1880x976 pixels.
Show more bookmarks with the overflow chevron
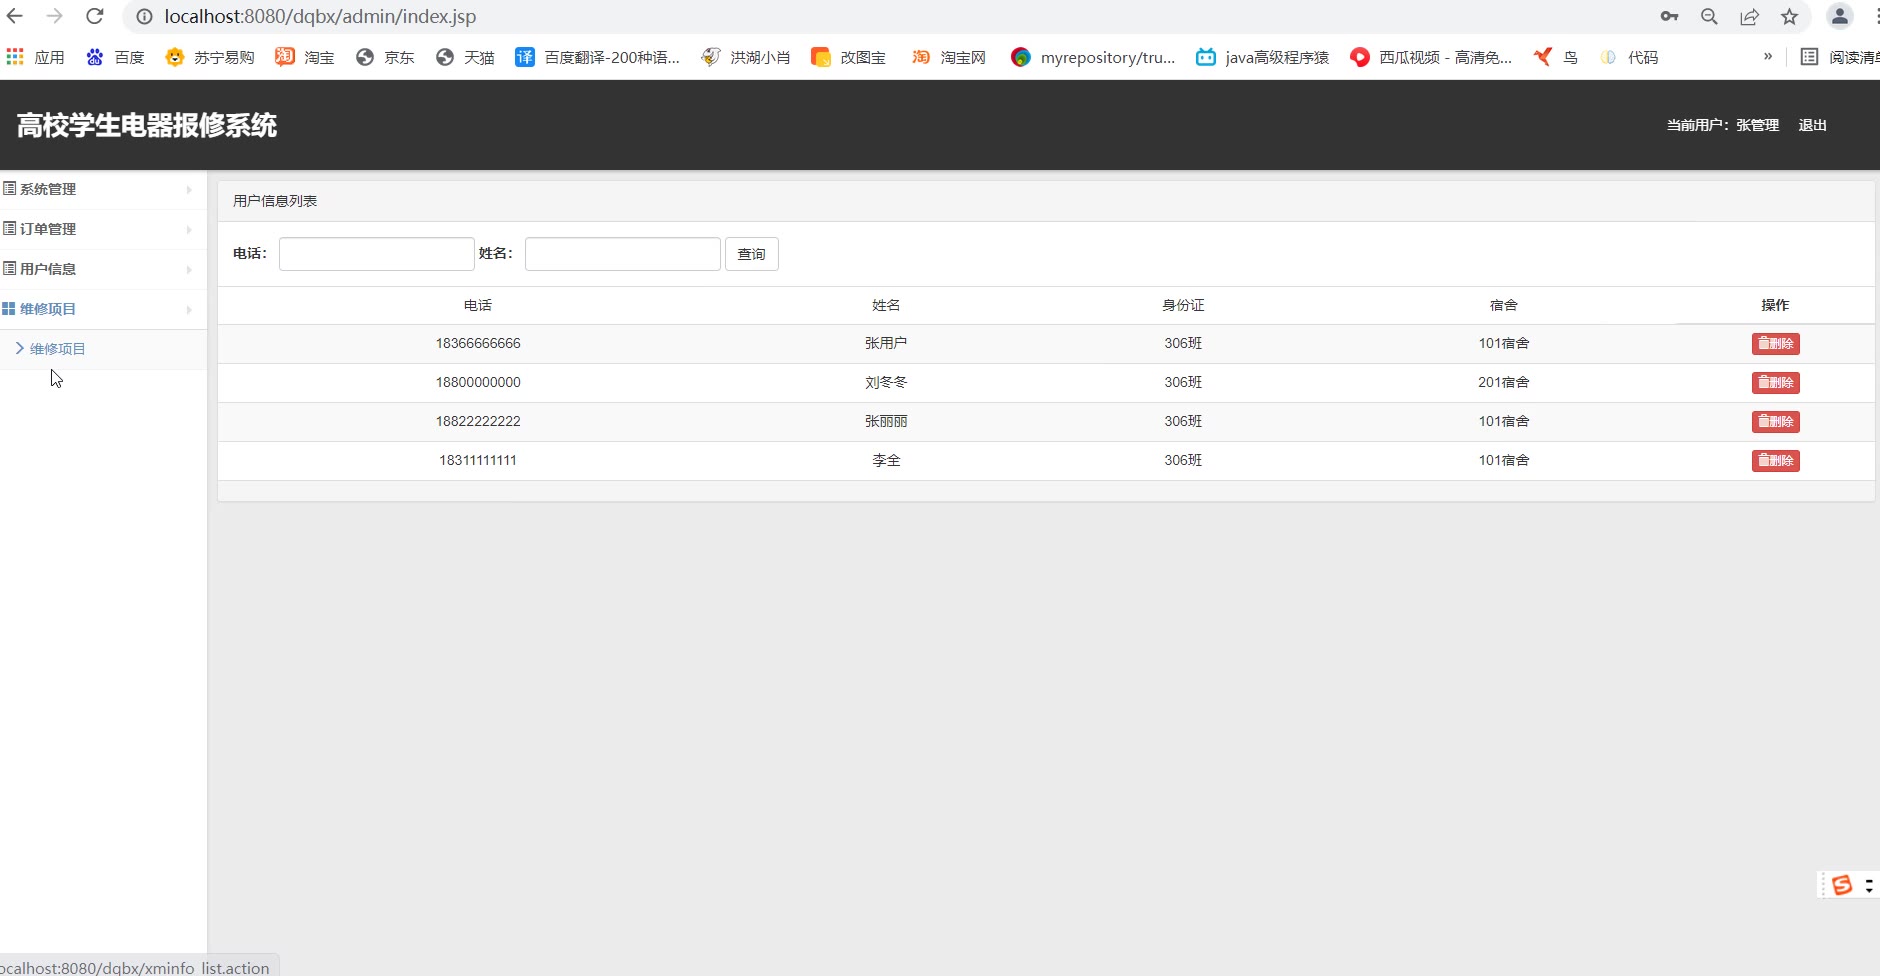click(x=1768, y=56)
